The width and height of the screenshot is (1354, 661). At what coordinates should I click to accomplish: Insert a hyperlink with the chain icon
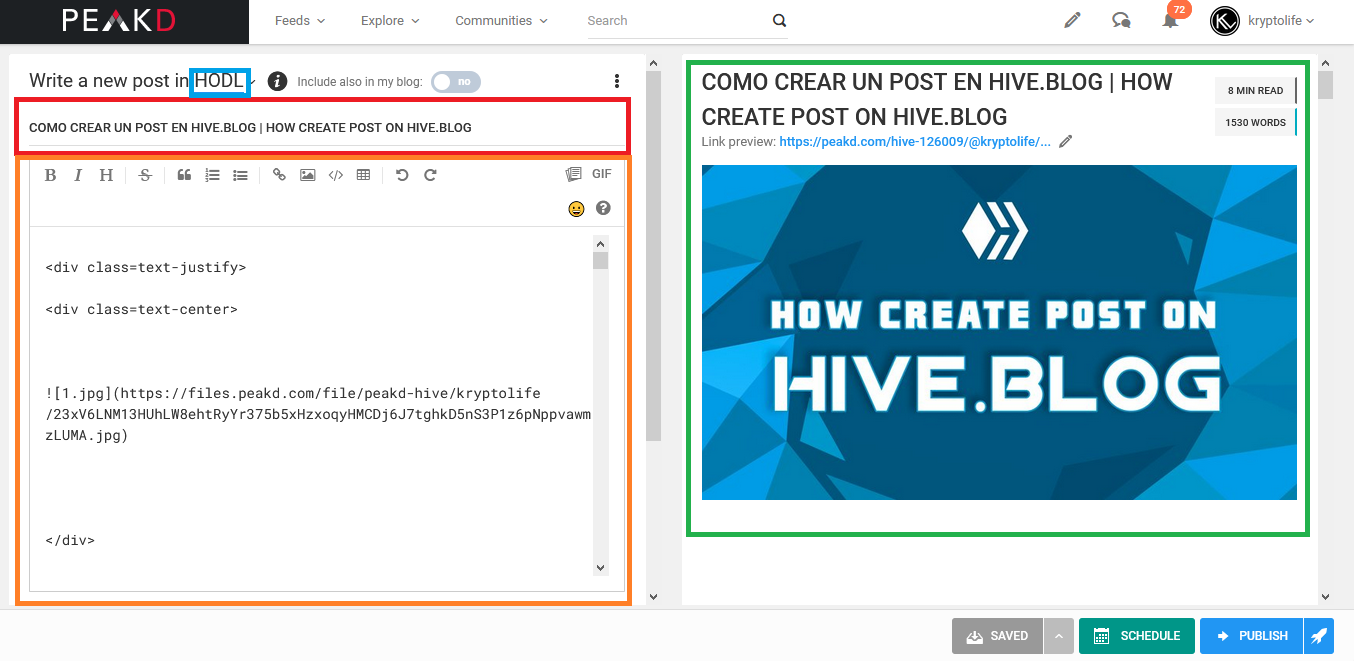click(x=279, y=175)
